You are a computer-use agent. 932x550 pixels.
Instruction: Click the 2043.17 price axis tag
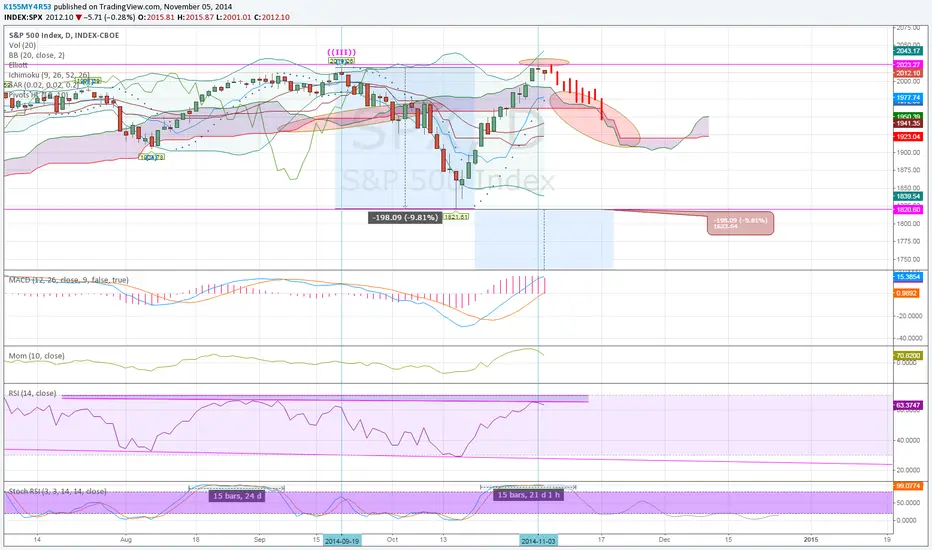click(908, 51)
